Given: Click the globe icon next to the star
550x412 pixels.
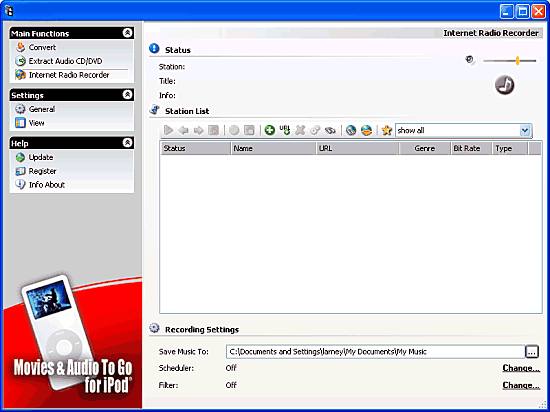Looking at the screenshot, I should (366, 130).
